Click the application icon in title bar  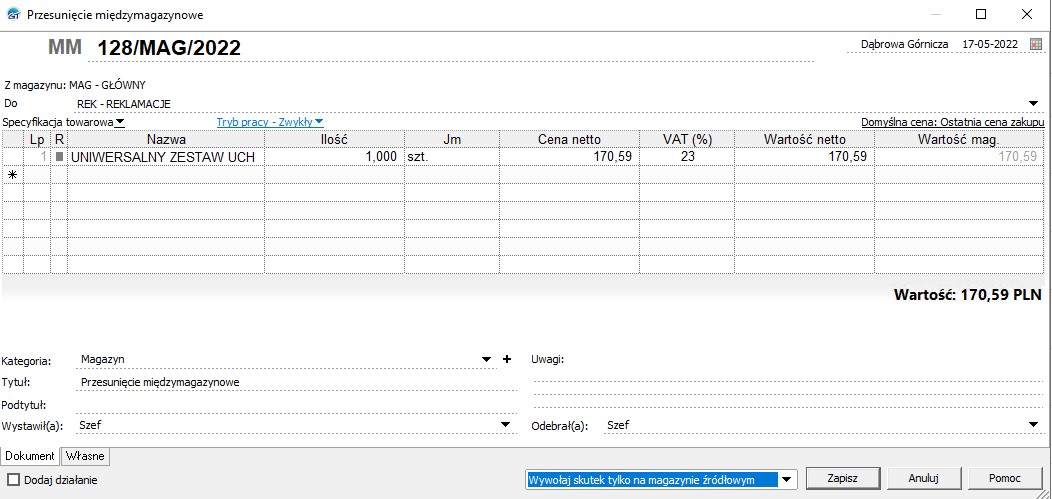pos(11,14)
